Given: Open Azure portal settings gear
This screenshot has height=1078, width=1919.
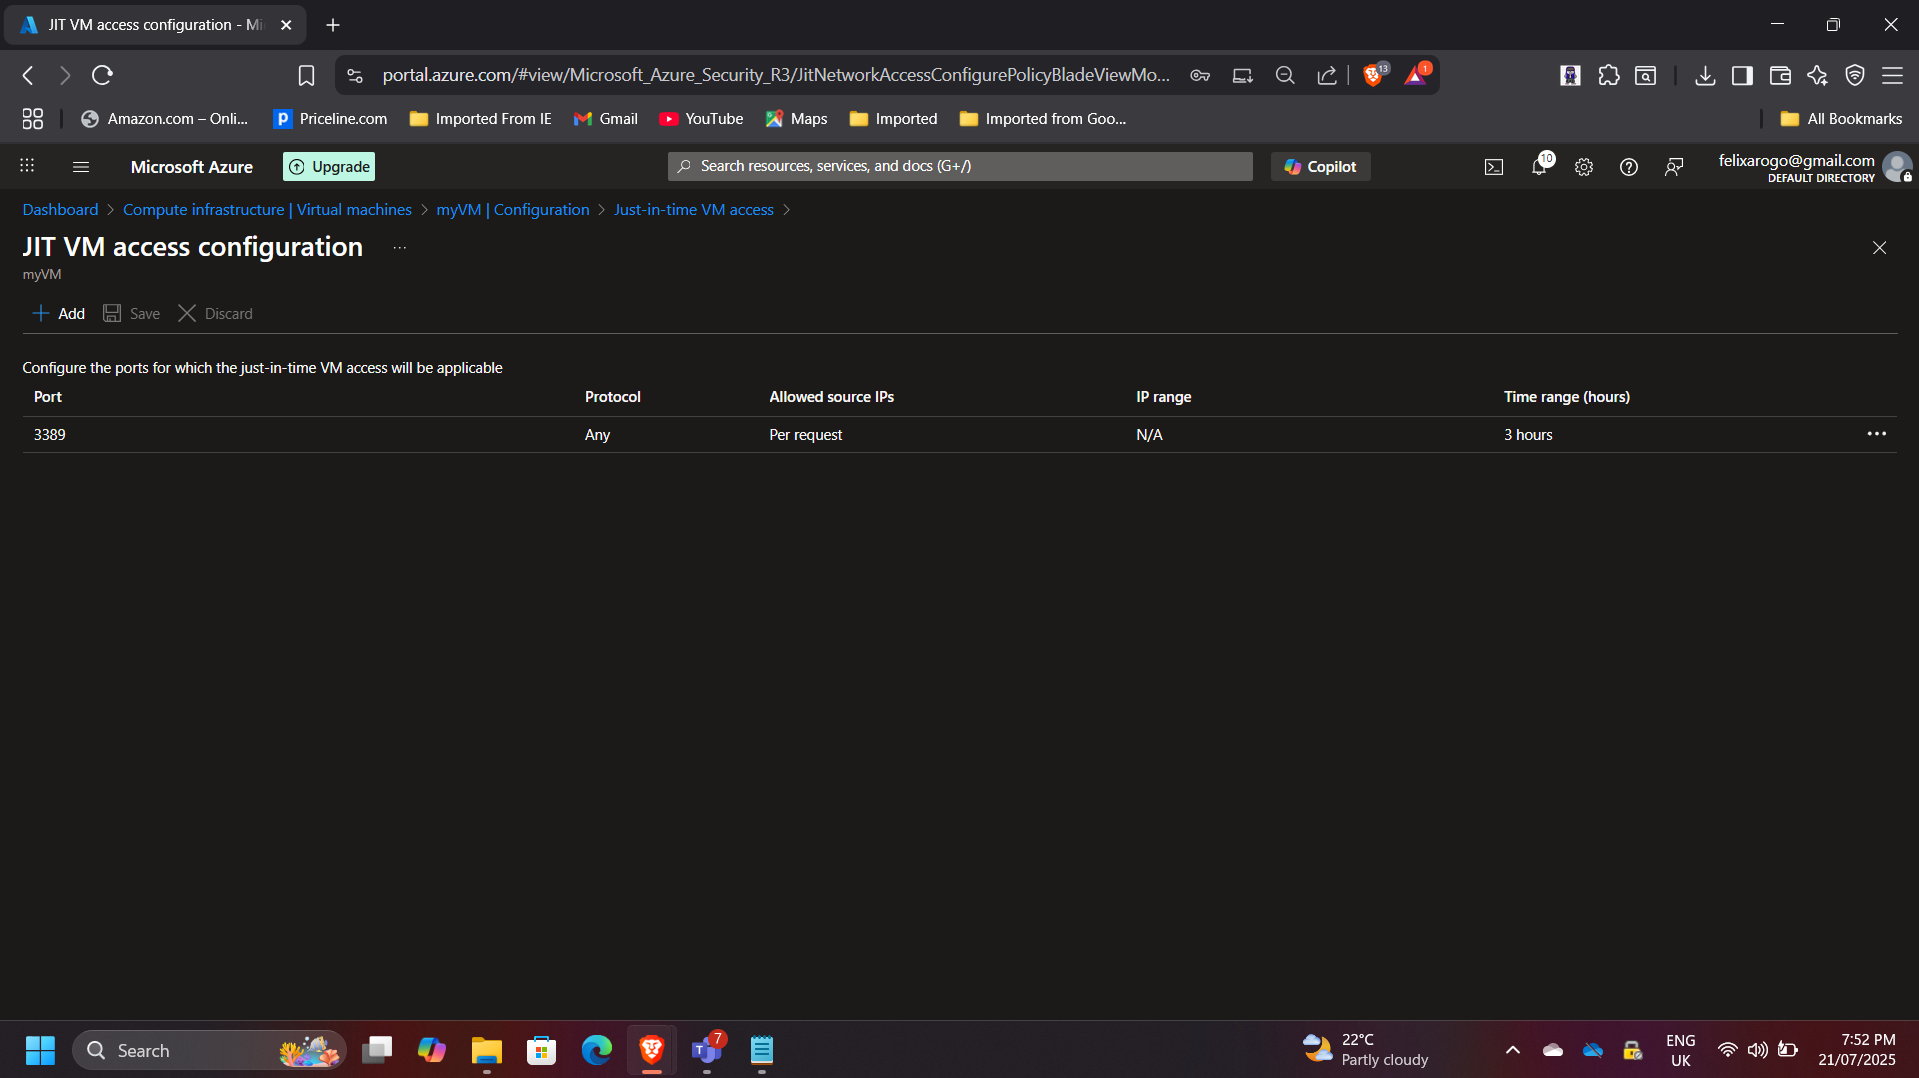Looking at the screenshot, I should click(1584, 167).
